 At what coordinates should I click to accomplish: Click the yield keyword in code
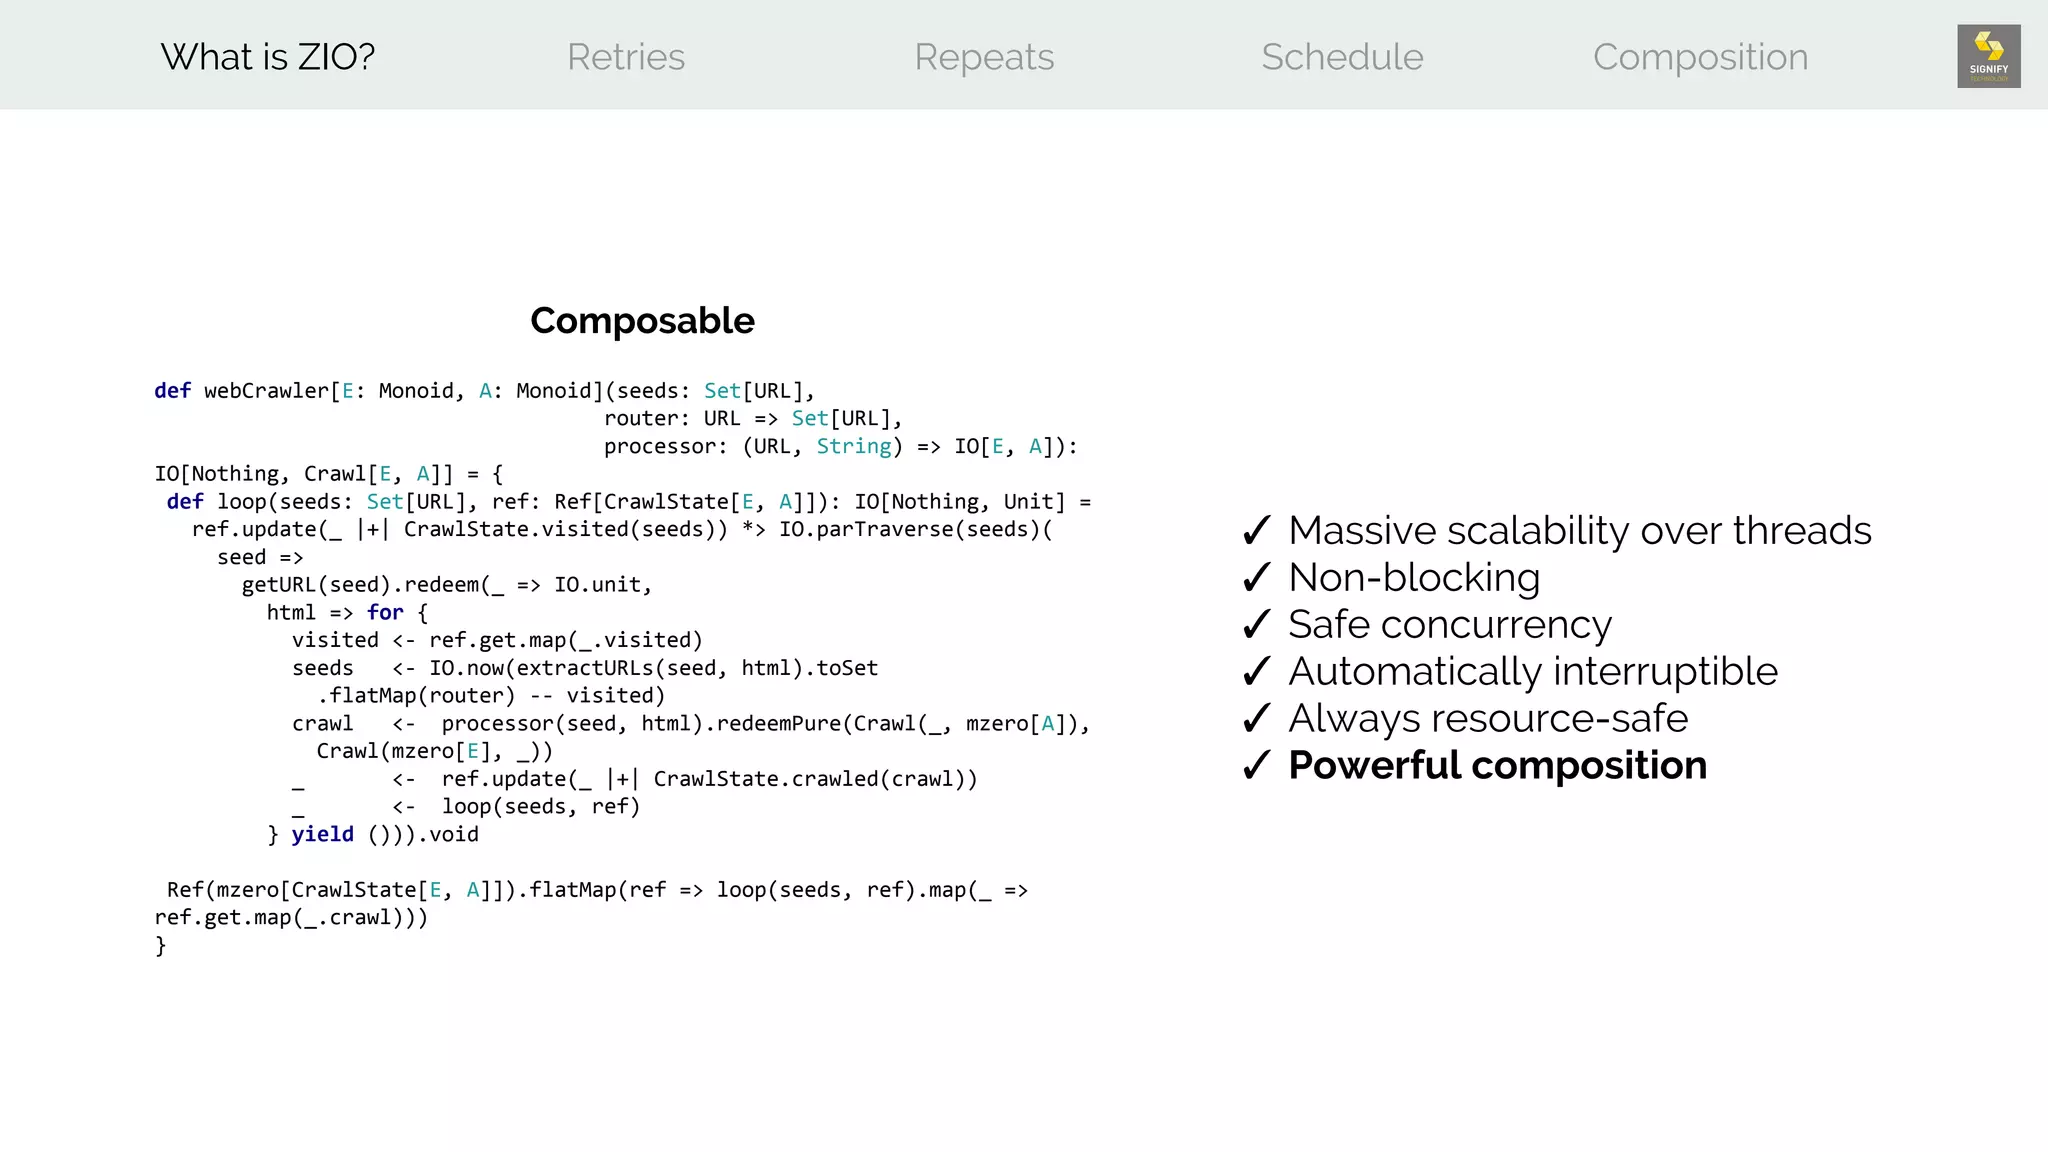(322, 834)
